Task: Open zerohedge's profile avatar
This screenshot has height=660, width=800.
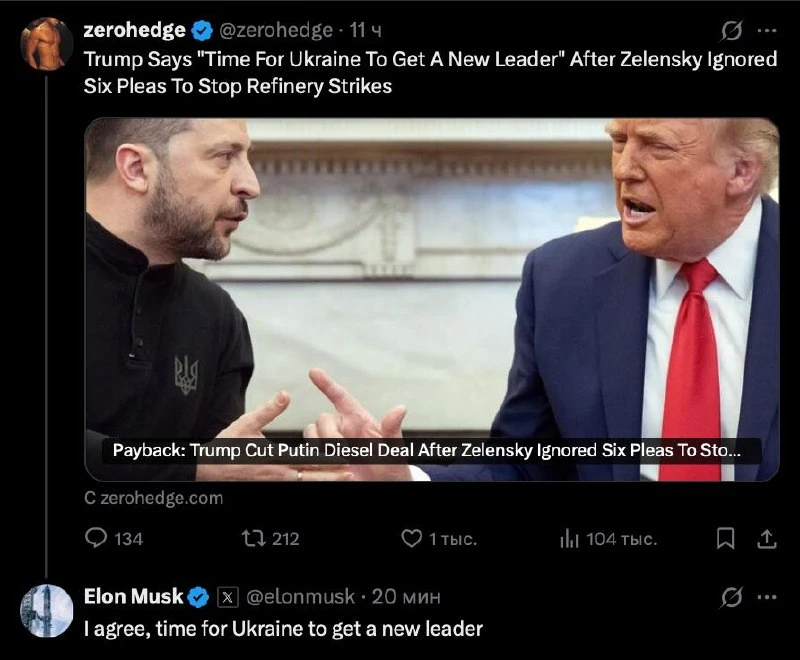Action: 46,44
